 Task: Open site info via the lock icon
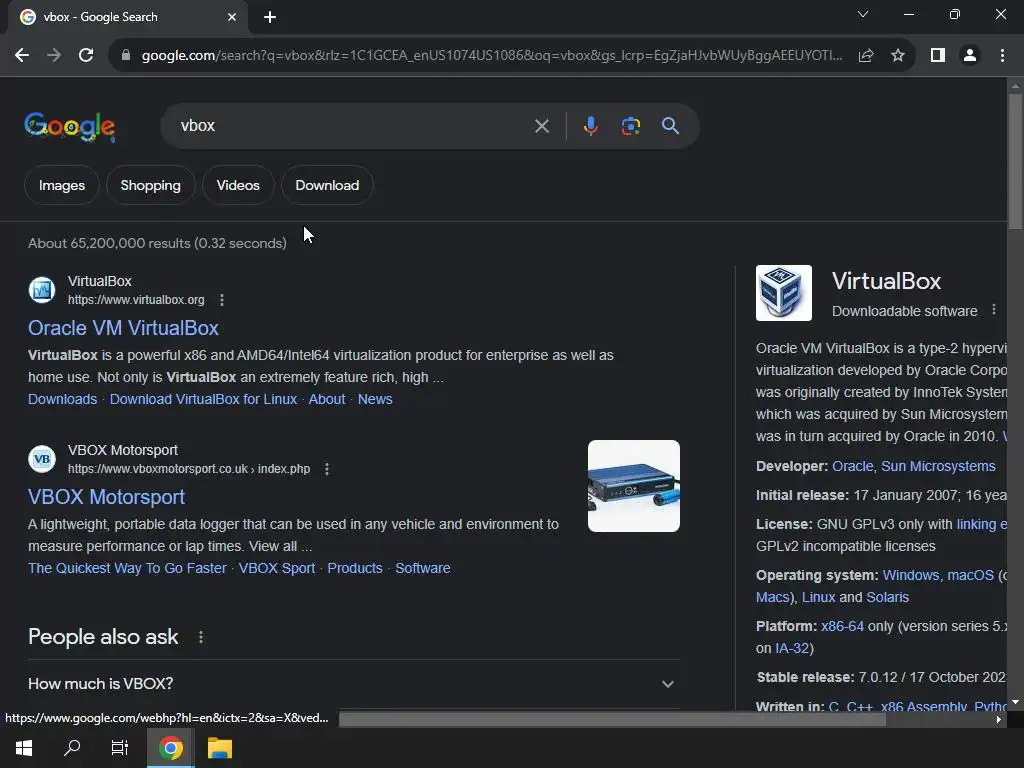[x=126, y=56]
